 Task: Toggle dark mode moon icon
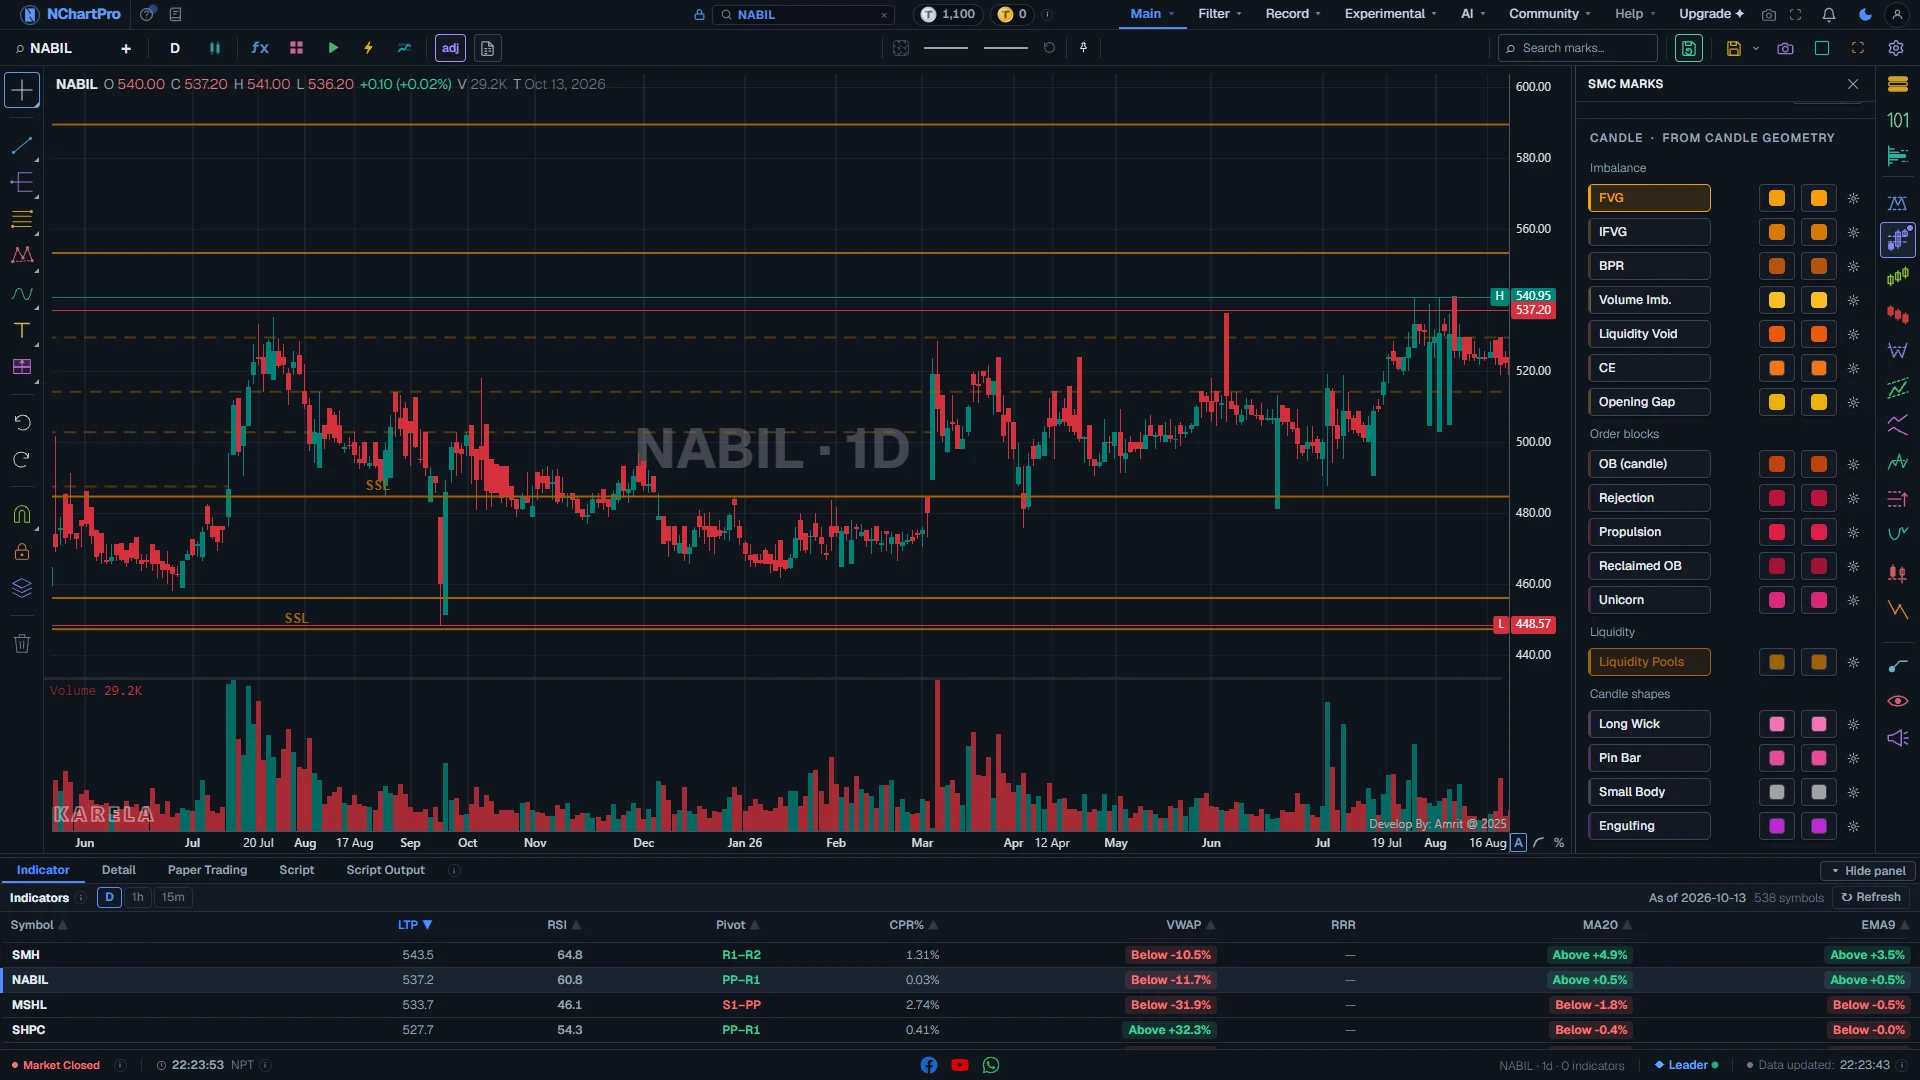pyautogui.click(x=1865, y=14)
